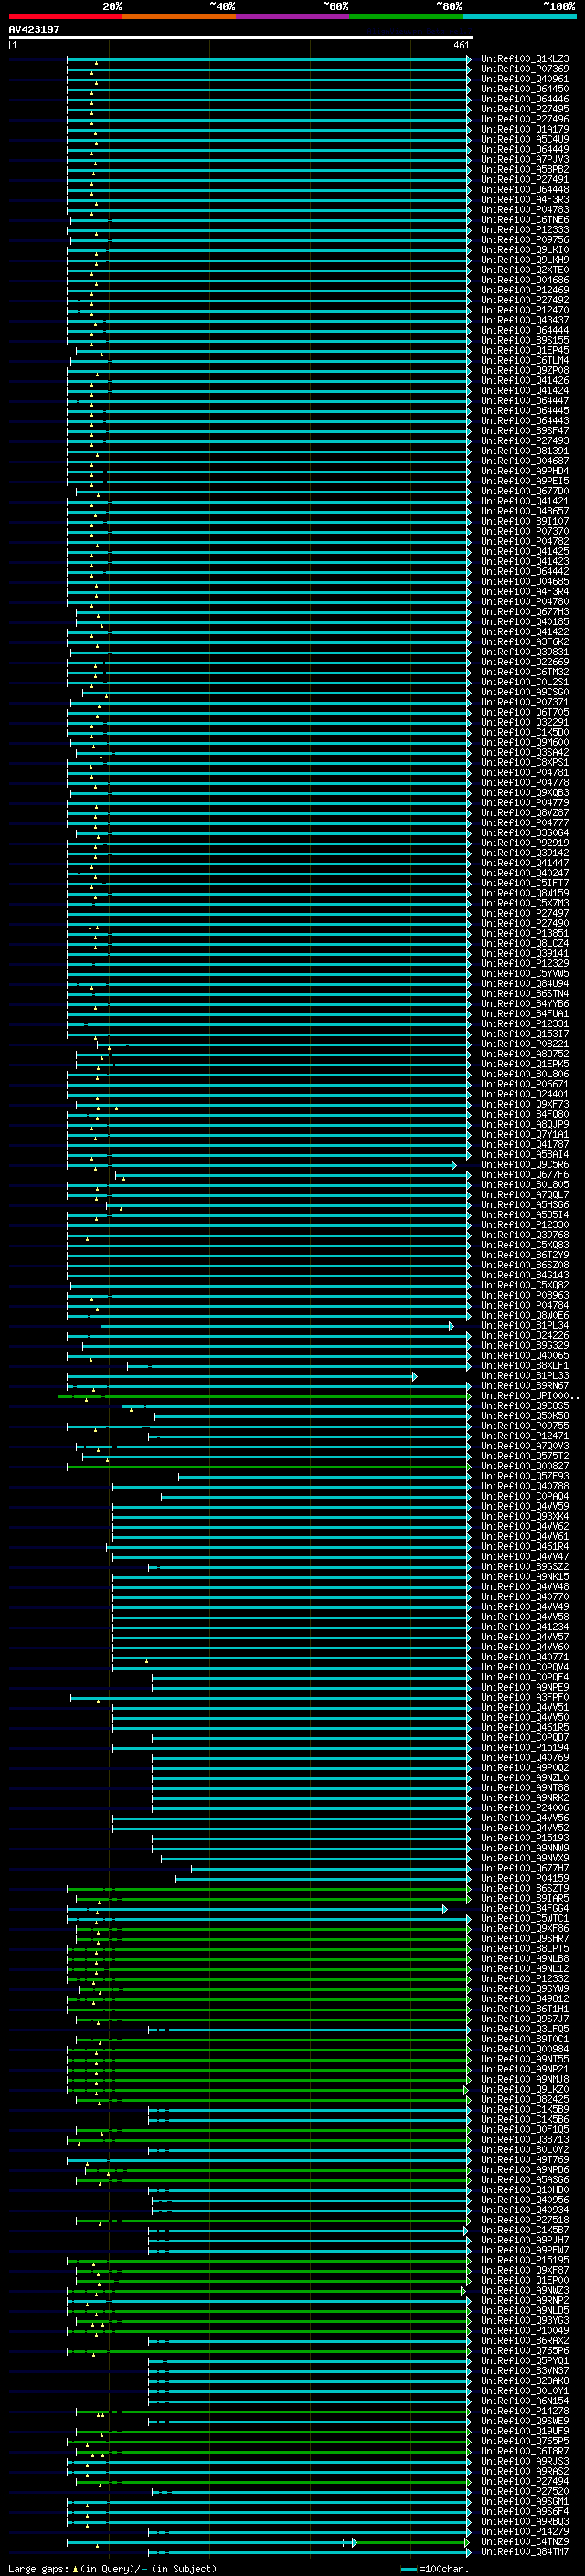Select hit label UniRef100_Q9ZP08

tap(524, 371)
